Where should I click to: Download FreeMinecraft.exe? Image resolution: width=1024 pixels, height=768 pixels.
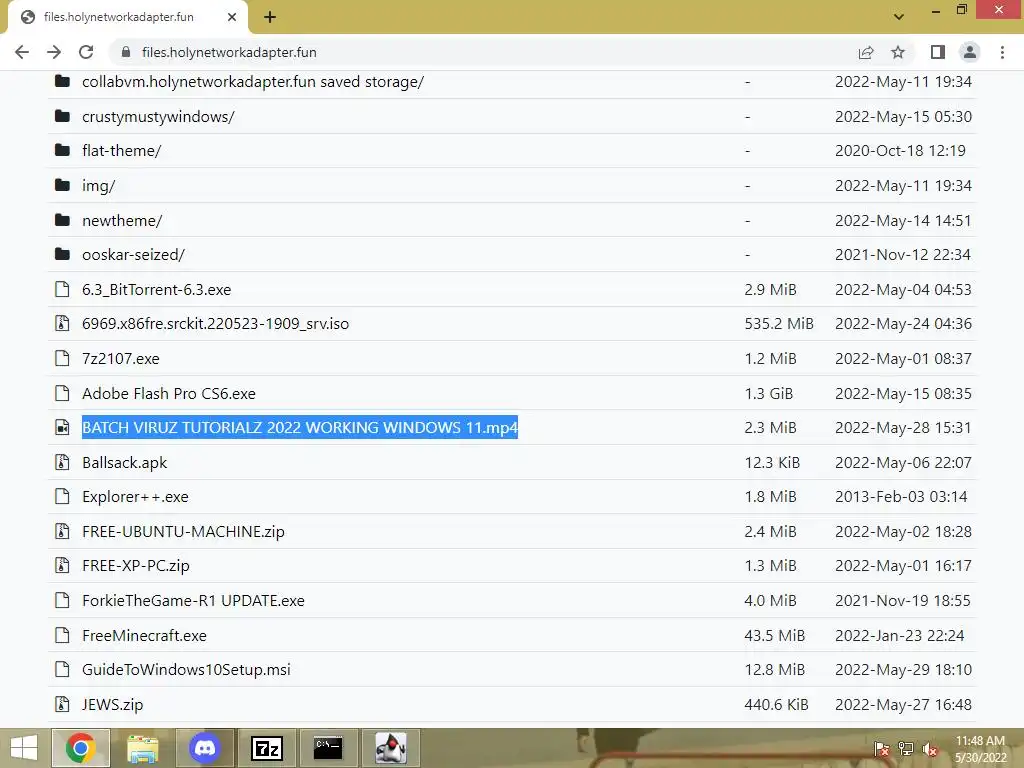[144, 635]
